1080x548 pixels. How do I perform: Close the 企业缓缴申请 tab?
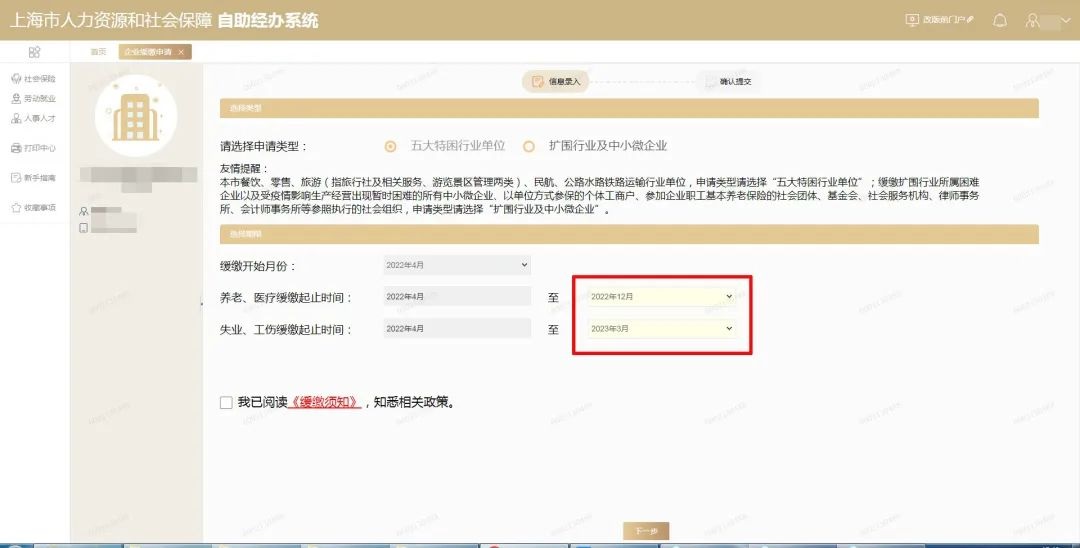click(x=181, y=52)
